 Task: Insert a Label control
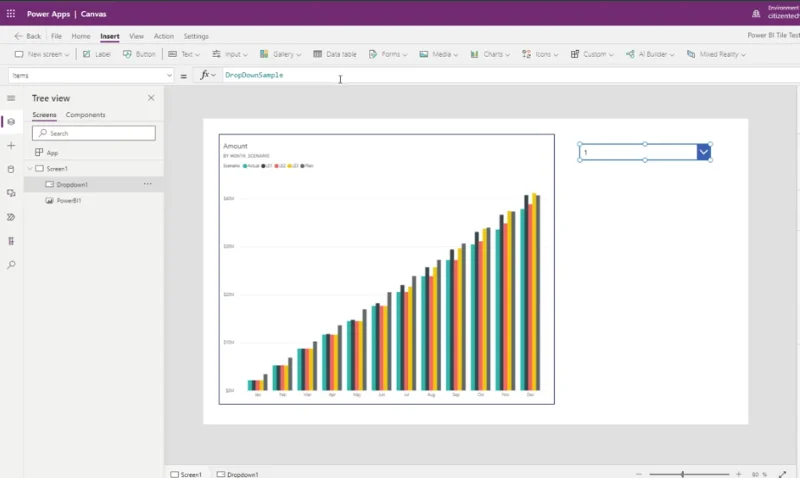96,54
